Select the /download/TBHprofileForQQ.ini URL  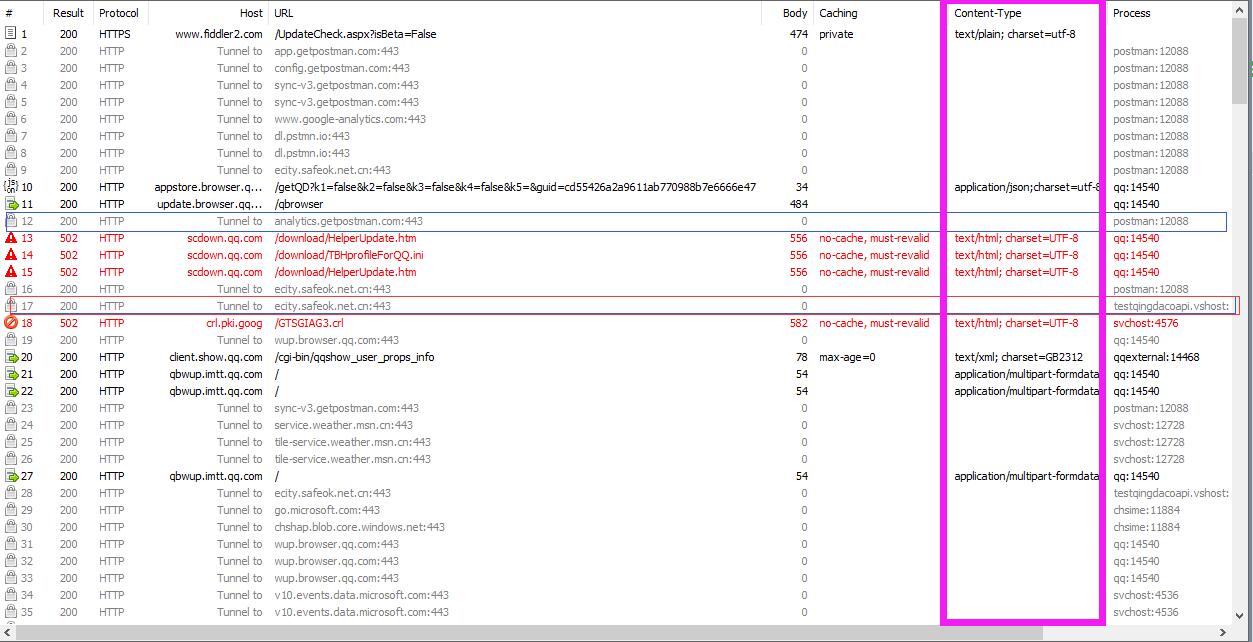(x=348, y=255)
